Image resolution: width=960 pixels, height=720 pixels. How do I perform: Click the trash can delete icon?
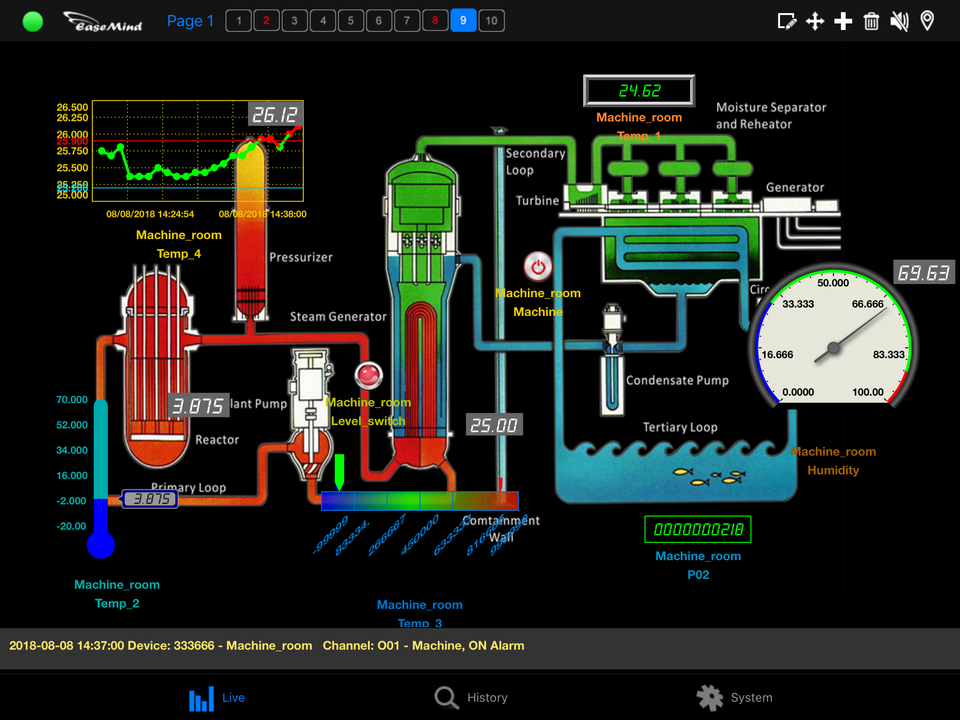point(871,21)
